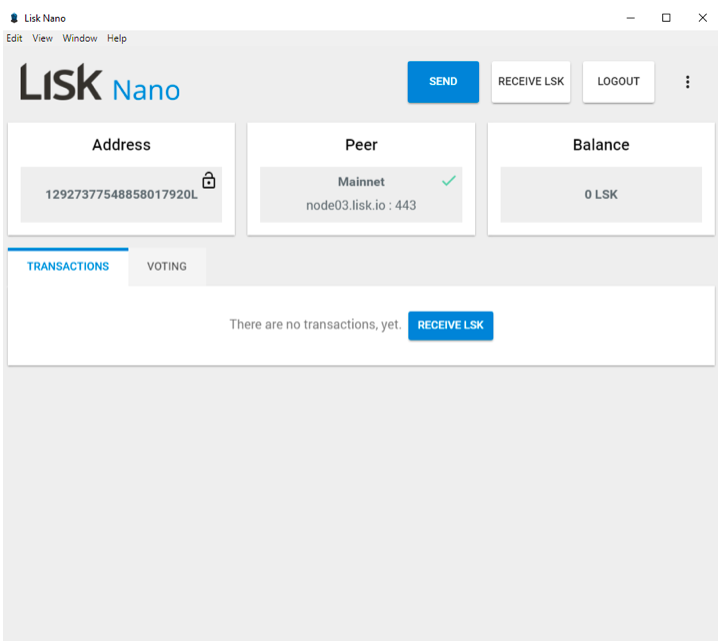
Task: Maximize the Lisk Nano window
Action: 666,18
